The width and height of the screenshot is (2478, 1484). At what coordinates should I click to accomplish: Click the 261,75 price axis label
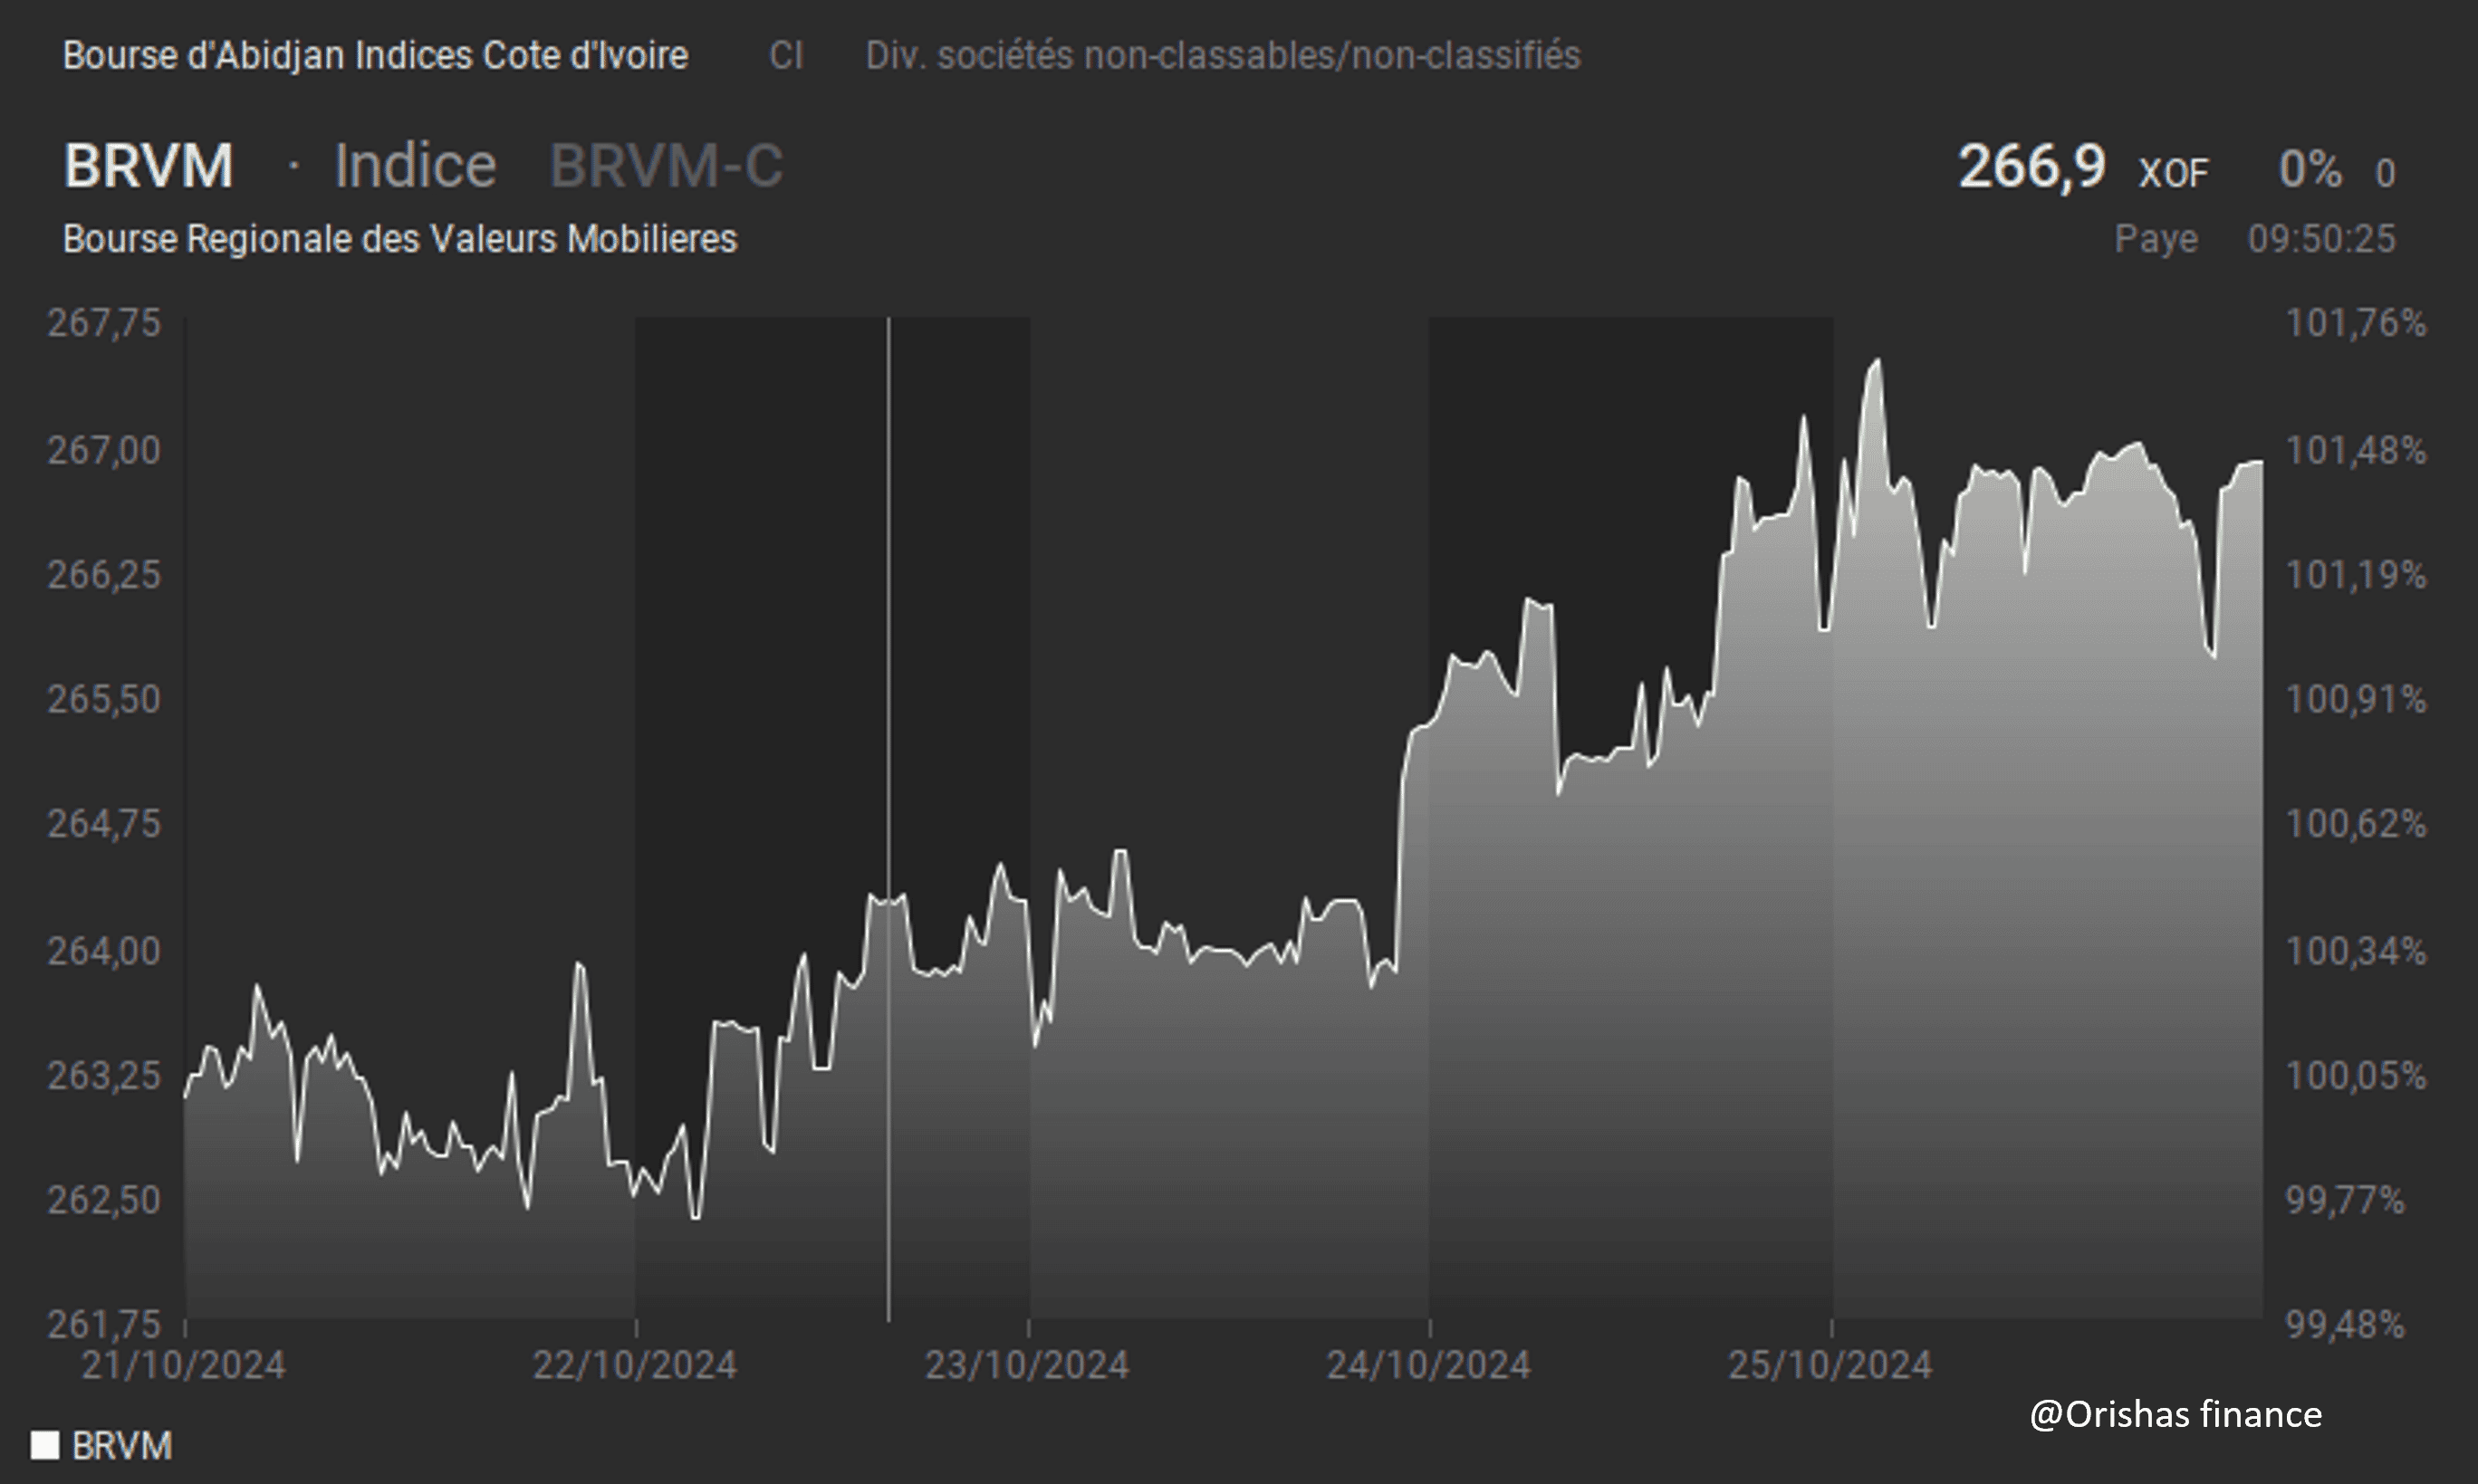(104, 1324)
